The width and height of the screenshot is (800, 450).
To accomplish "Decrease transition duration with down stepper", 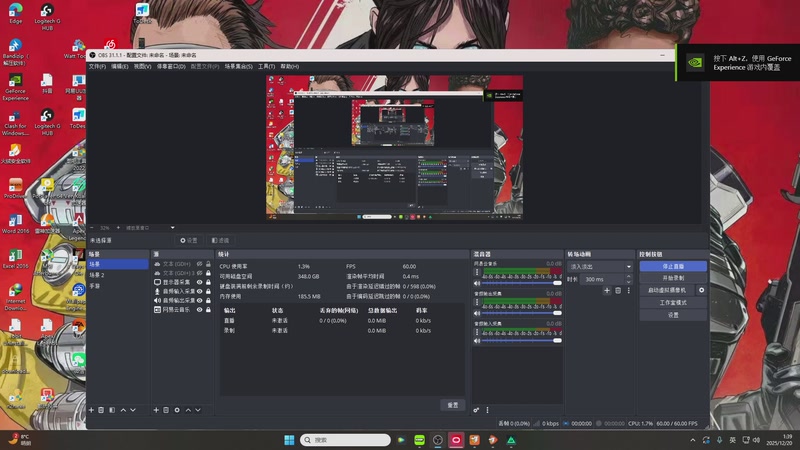I will pyautogui.click(x=629, y=282).
